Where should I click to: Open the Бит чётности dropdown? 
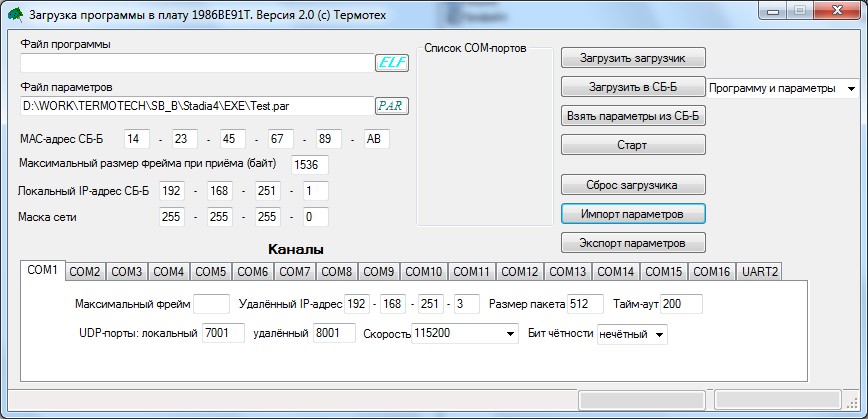(632, 334)
